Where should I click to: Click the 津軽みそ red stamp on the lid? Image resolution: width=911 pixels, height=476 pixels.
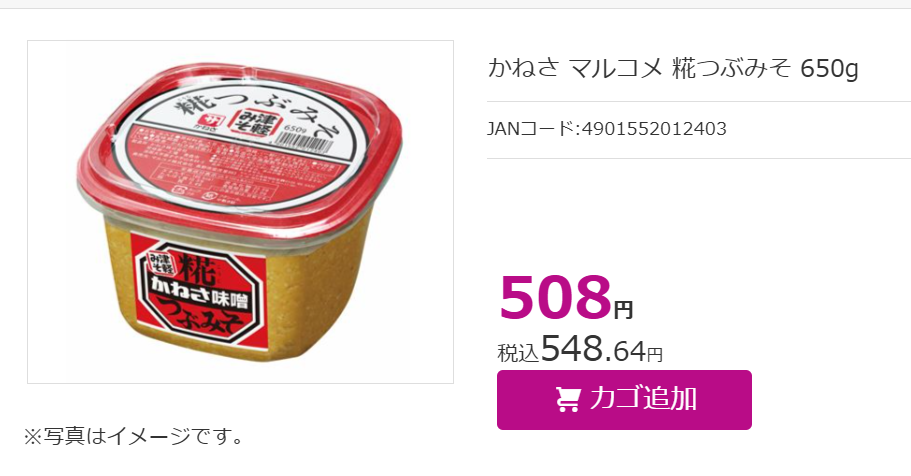[257, 126]
